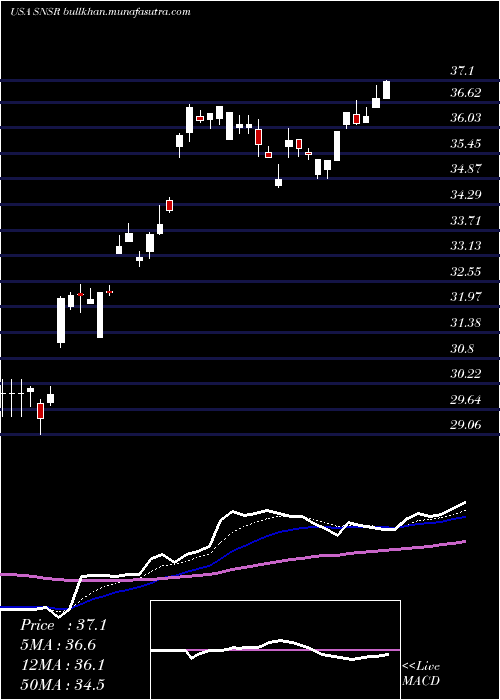Screen dimensions: 500x700
Task: Click the 34.87 price axis label
Action: [x=466, y=169]
